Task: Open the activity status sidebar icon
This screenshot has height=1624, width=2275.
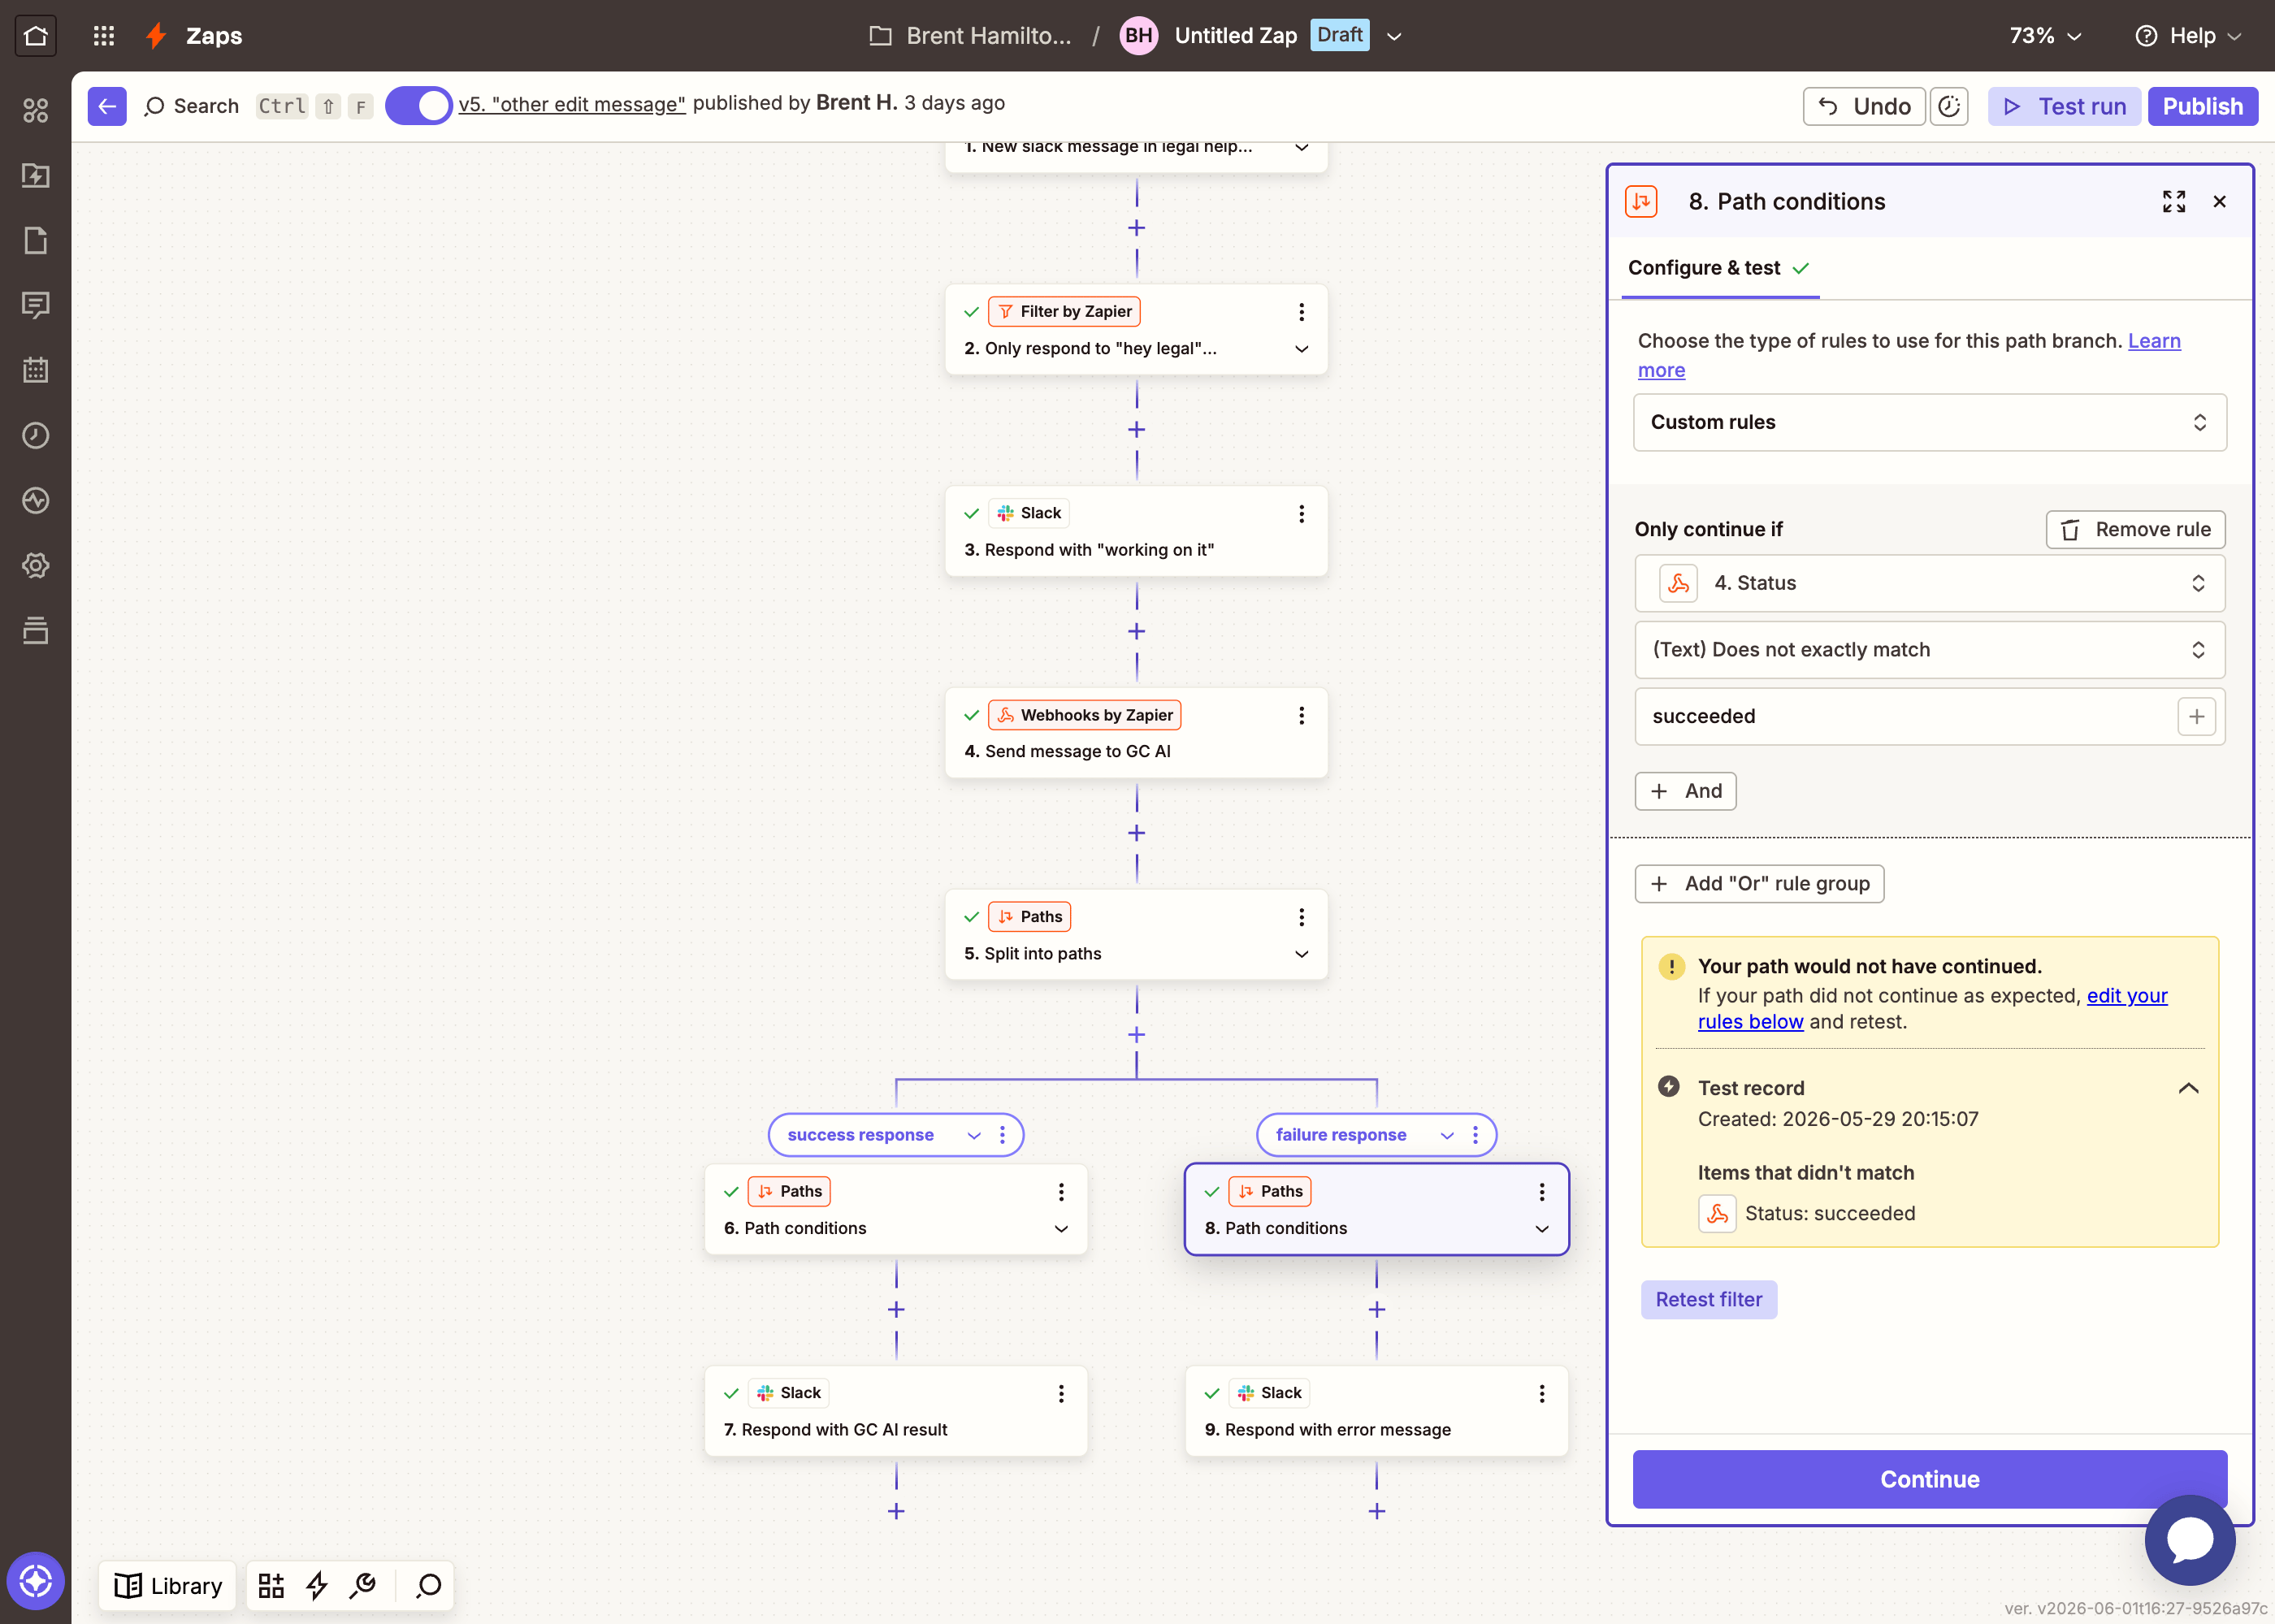Action: 36,500
